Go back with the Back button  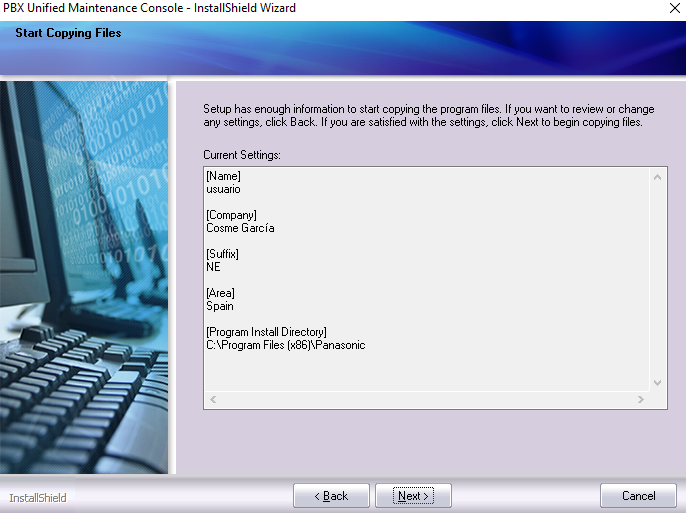pyautogui.click(x=331, y=496)
